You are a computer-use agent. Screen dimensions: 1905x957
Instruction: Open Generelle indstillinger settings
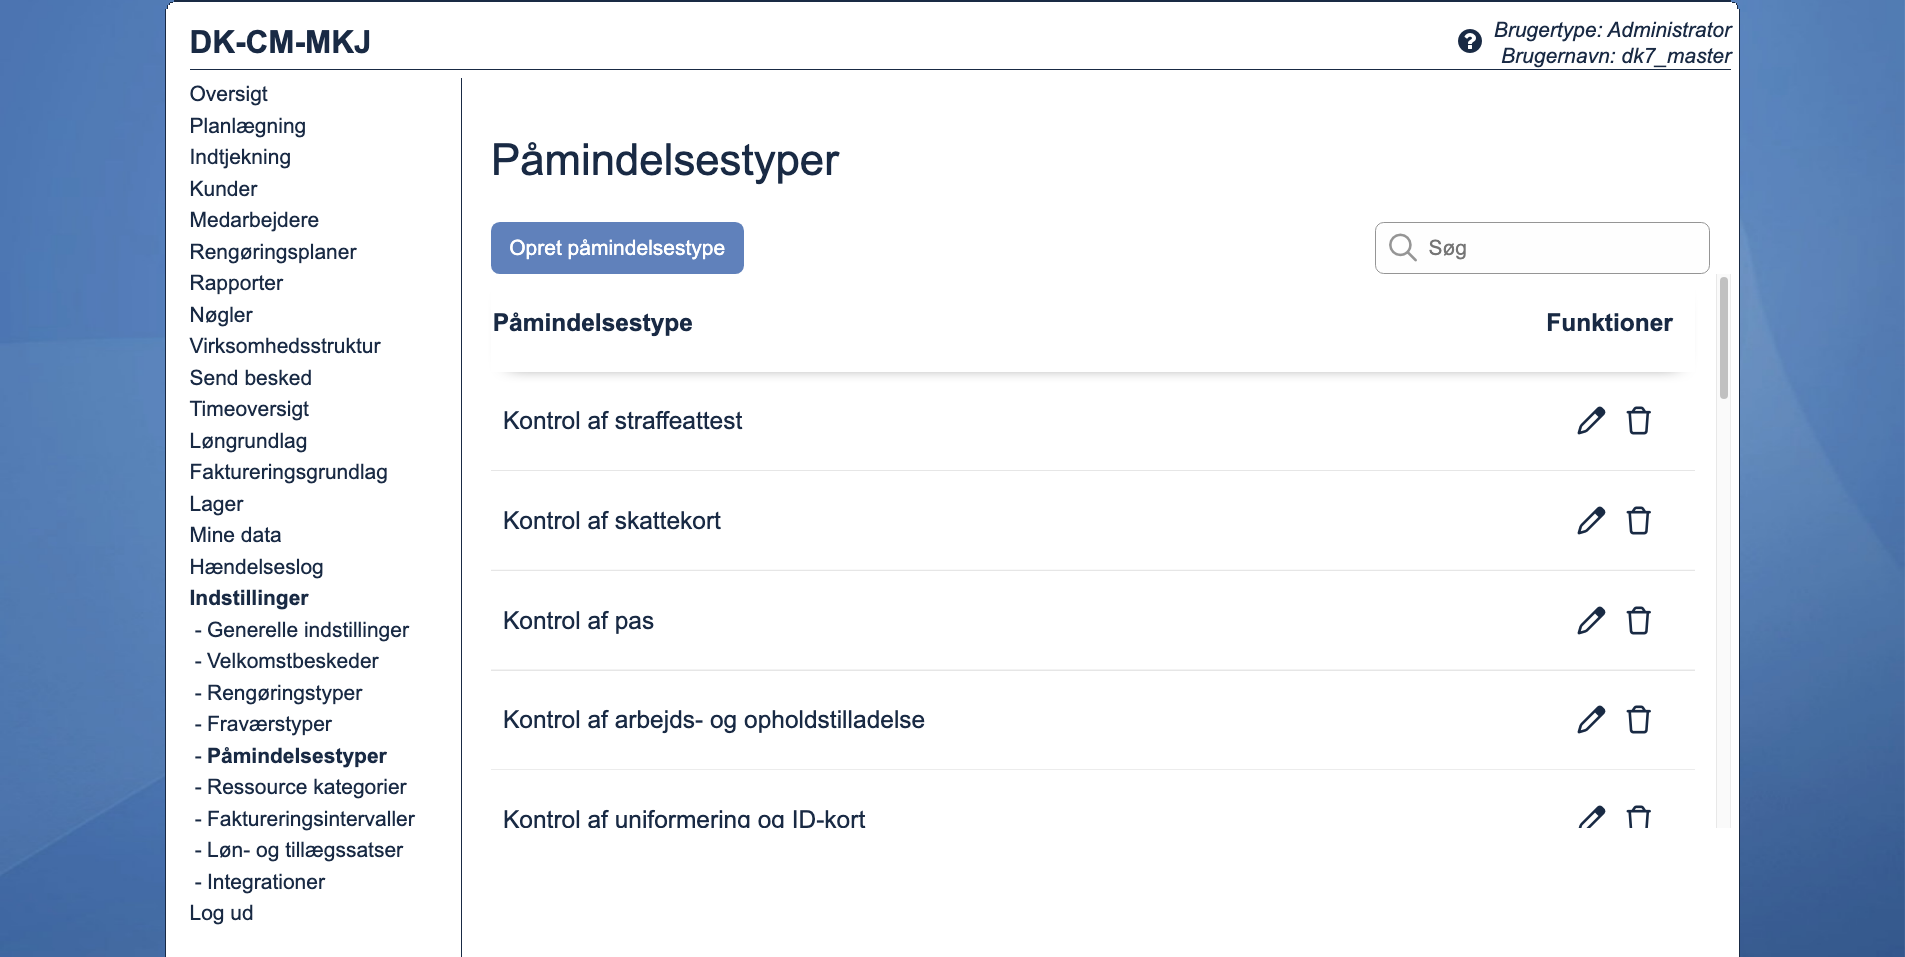click(307, 629)
